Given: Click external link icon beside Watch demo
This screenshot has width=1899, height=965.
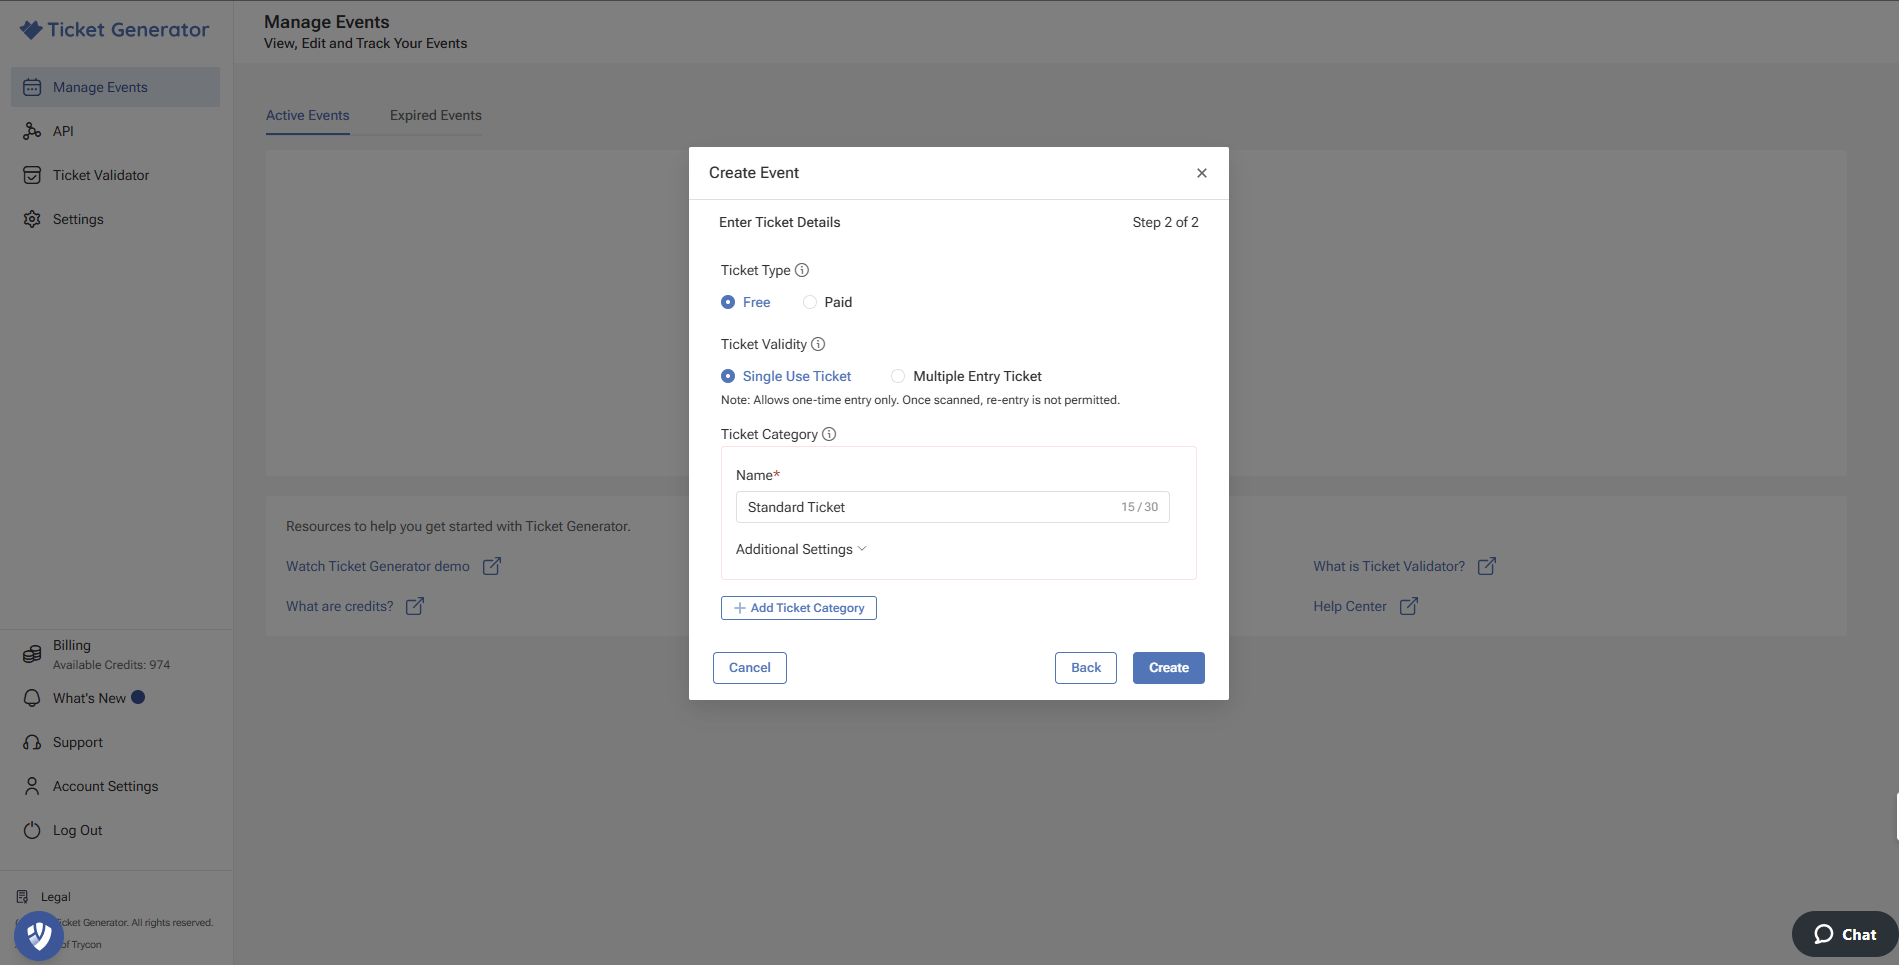Looking at the screenshot, I should click(492, 566).
